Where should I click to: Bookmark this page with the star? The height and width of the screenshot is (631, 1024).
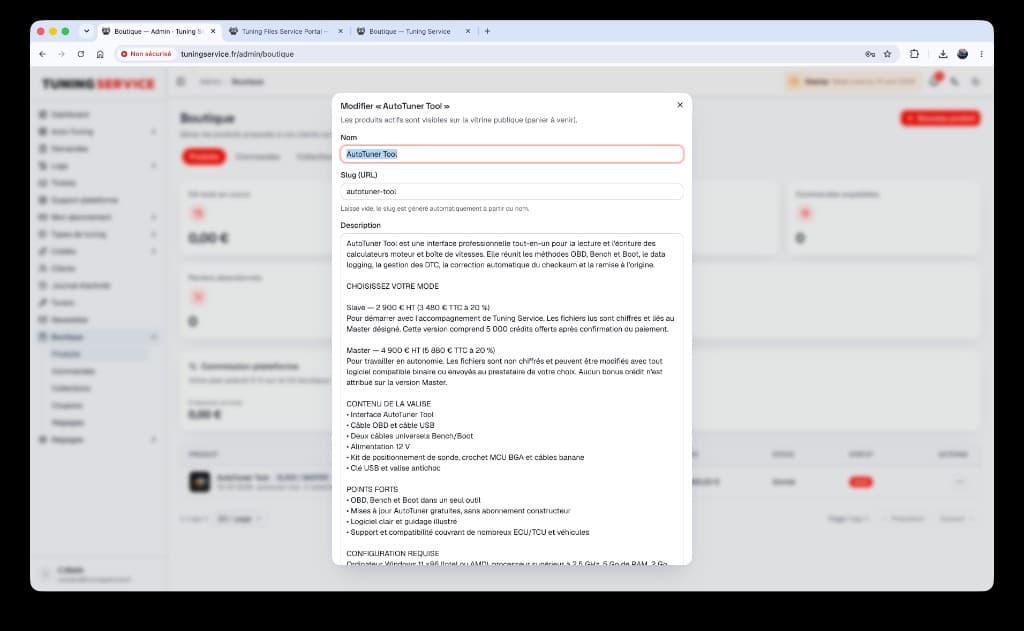coord(888,54)
